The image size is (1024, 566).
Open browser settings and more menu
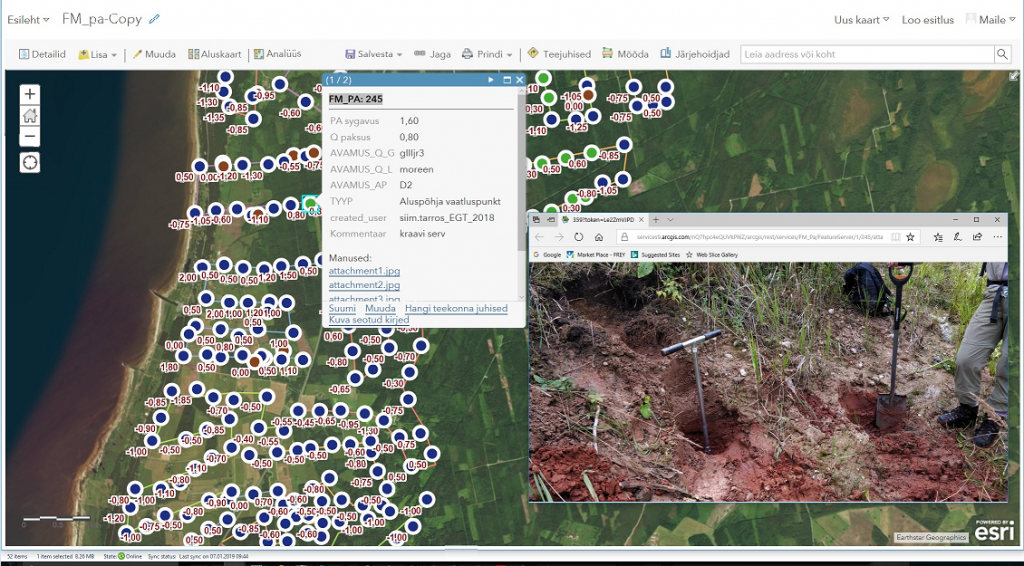coord(997,237)
